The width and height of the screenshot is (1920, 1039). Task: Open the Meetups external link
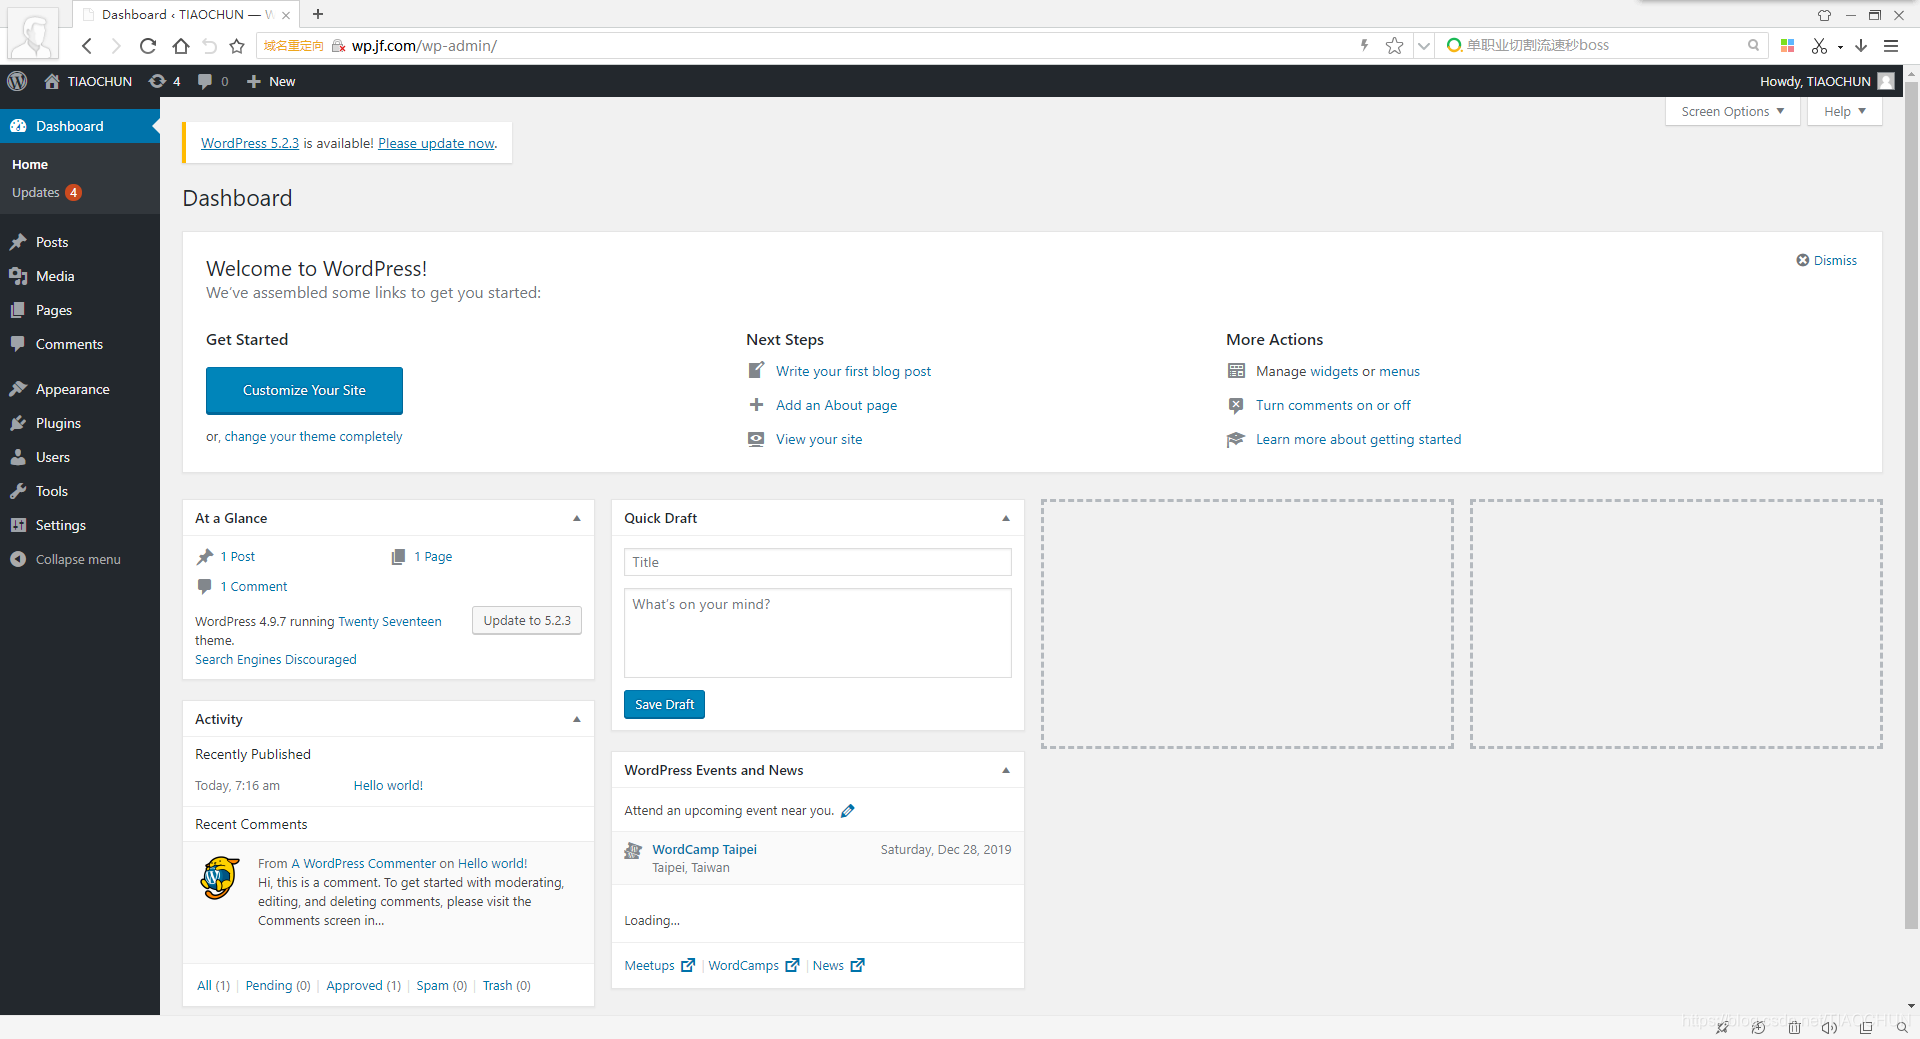pyautogui.click(x=659, y=965)
